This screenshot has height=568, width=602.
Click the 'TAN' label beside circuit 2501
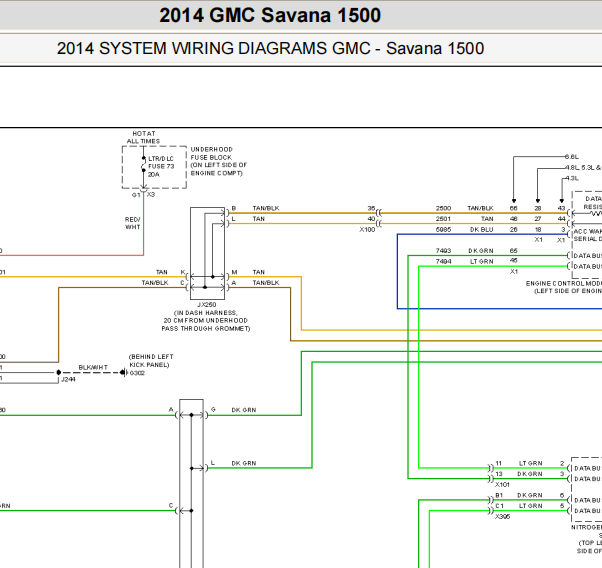[487, 219]
